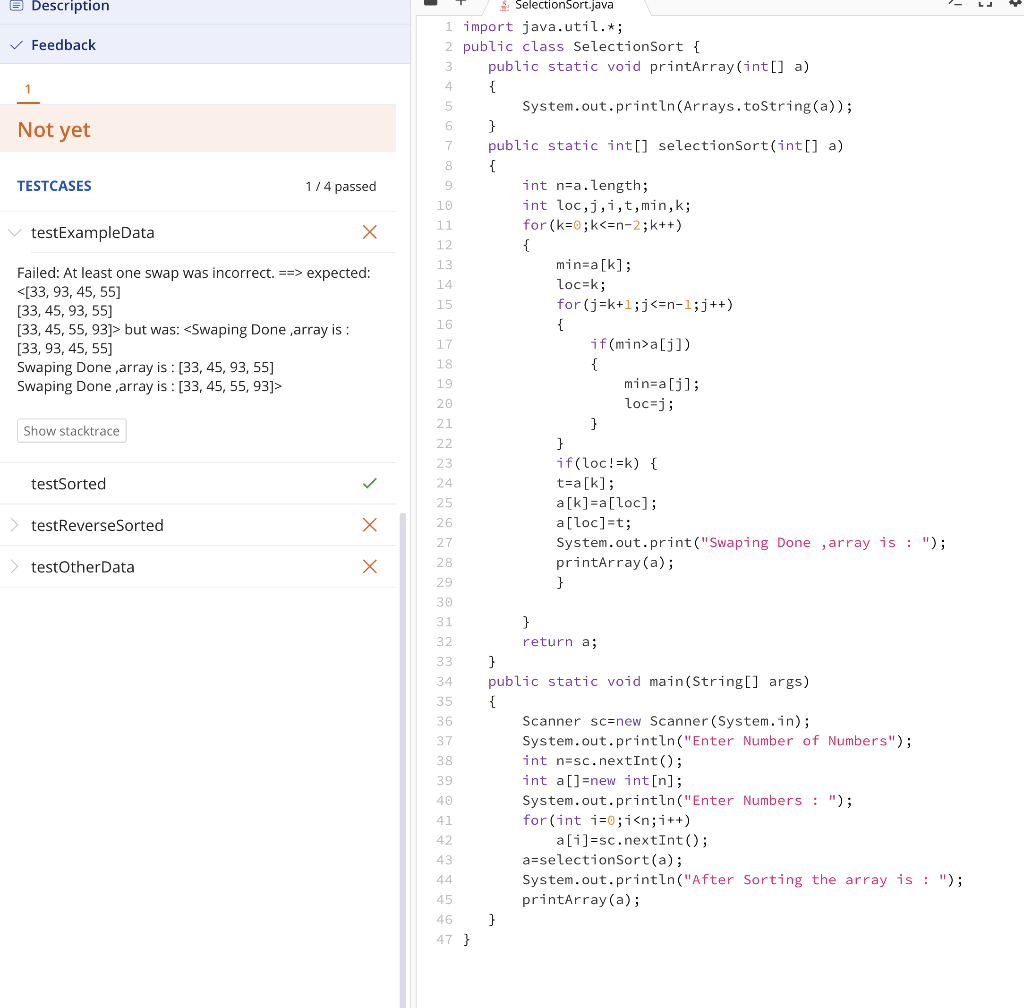Click the failed X icon for testExampleData
This screenshot has width=1024, height=1008.
[370, 232]
